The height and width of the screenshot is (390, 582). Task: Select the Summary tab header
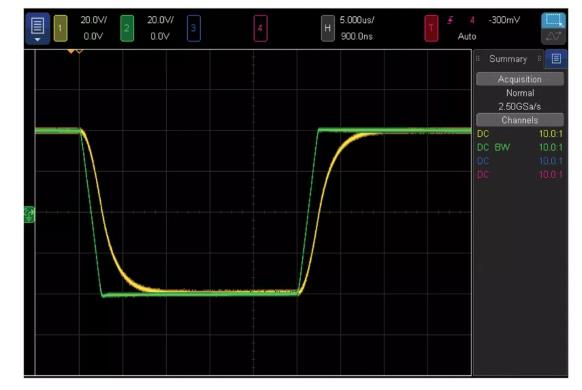coord(508,59)
